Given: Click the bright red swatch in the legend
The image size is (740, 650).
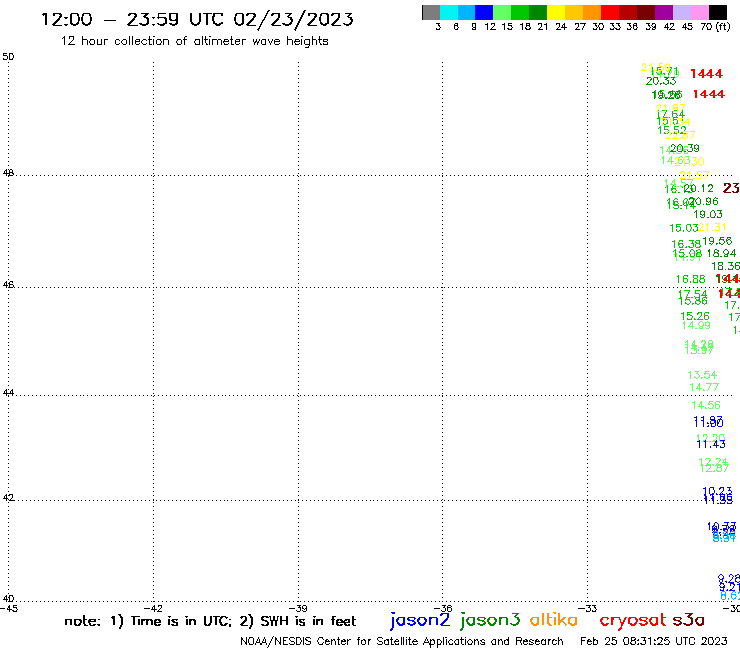Looking at the screenshot, I should tap(610, 12).
